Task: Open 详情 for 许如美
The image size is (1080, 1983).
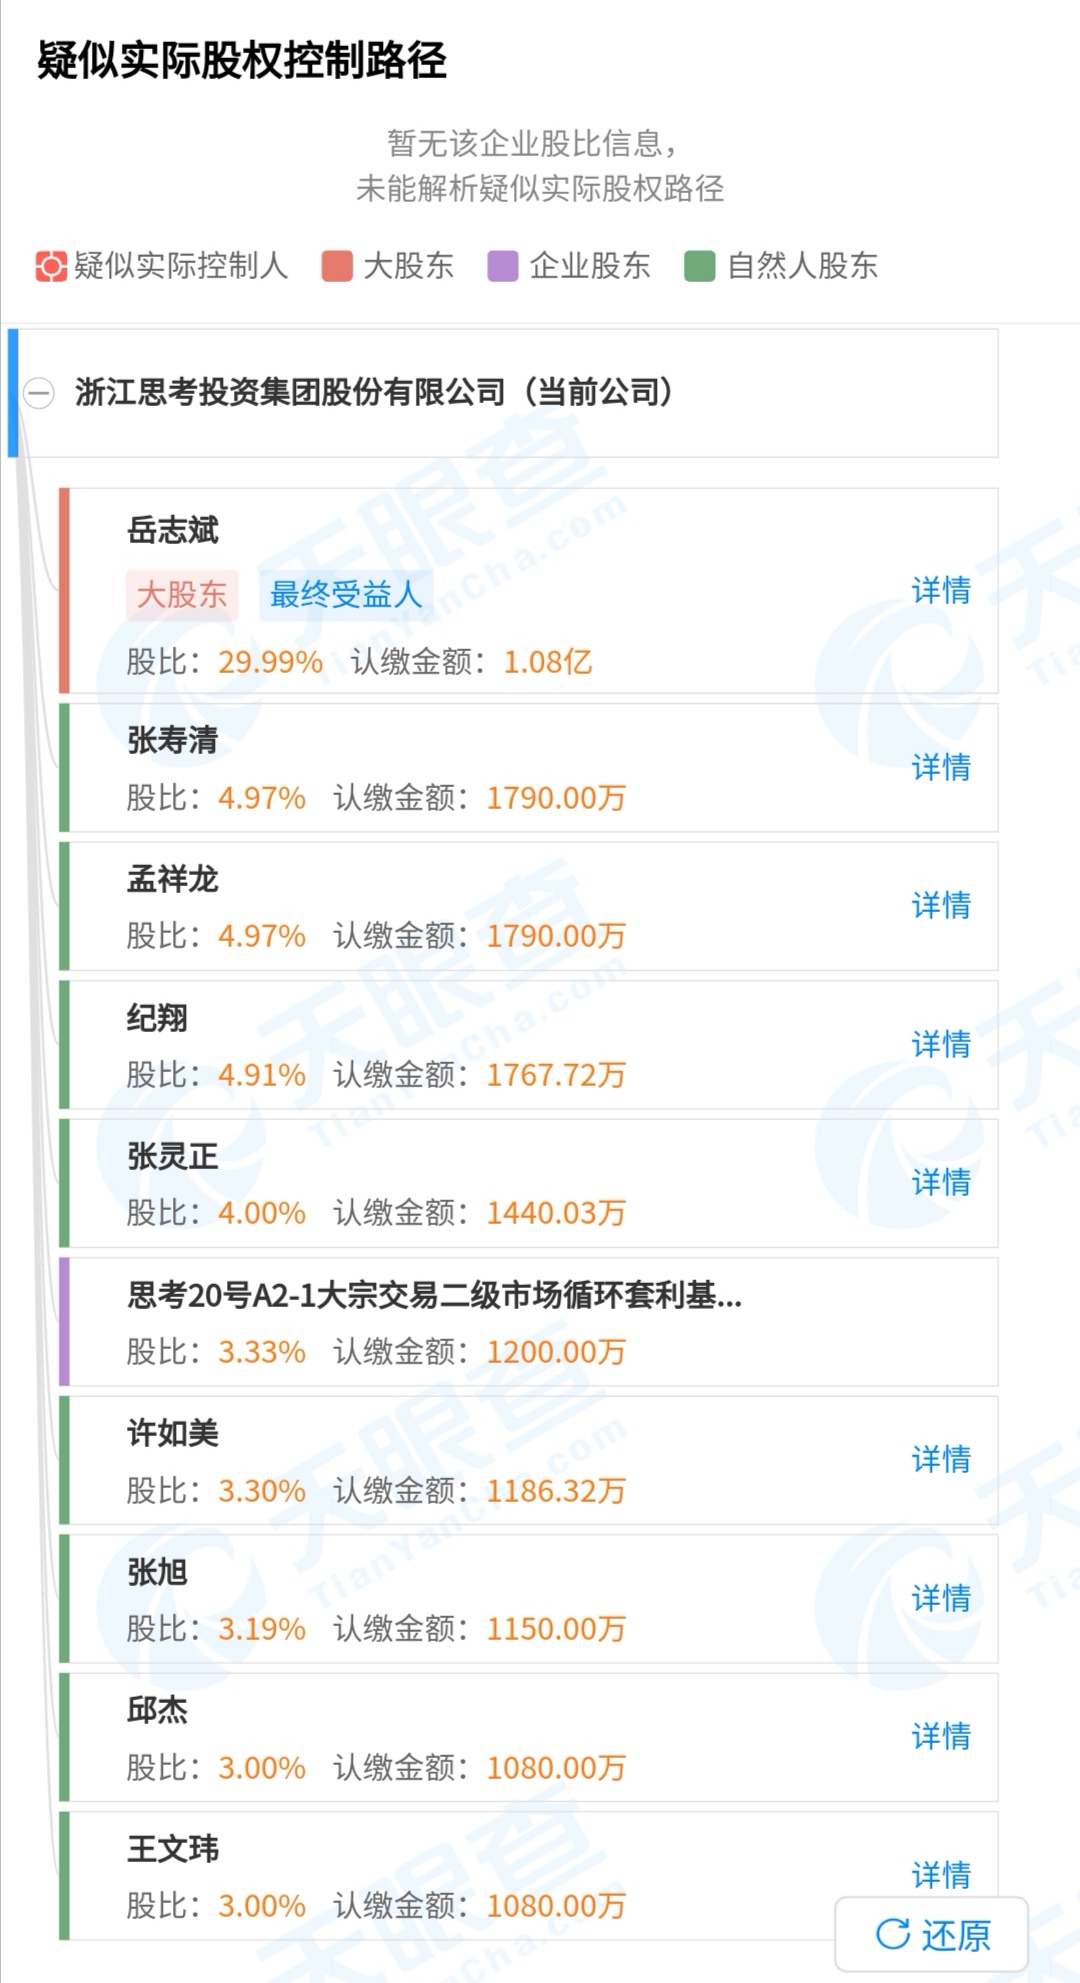Action: pyautogui.click(x=941, y=1459)
